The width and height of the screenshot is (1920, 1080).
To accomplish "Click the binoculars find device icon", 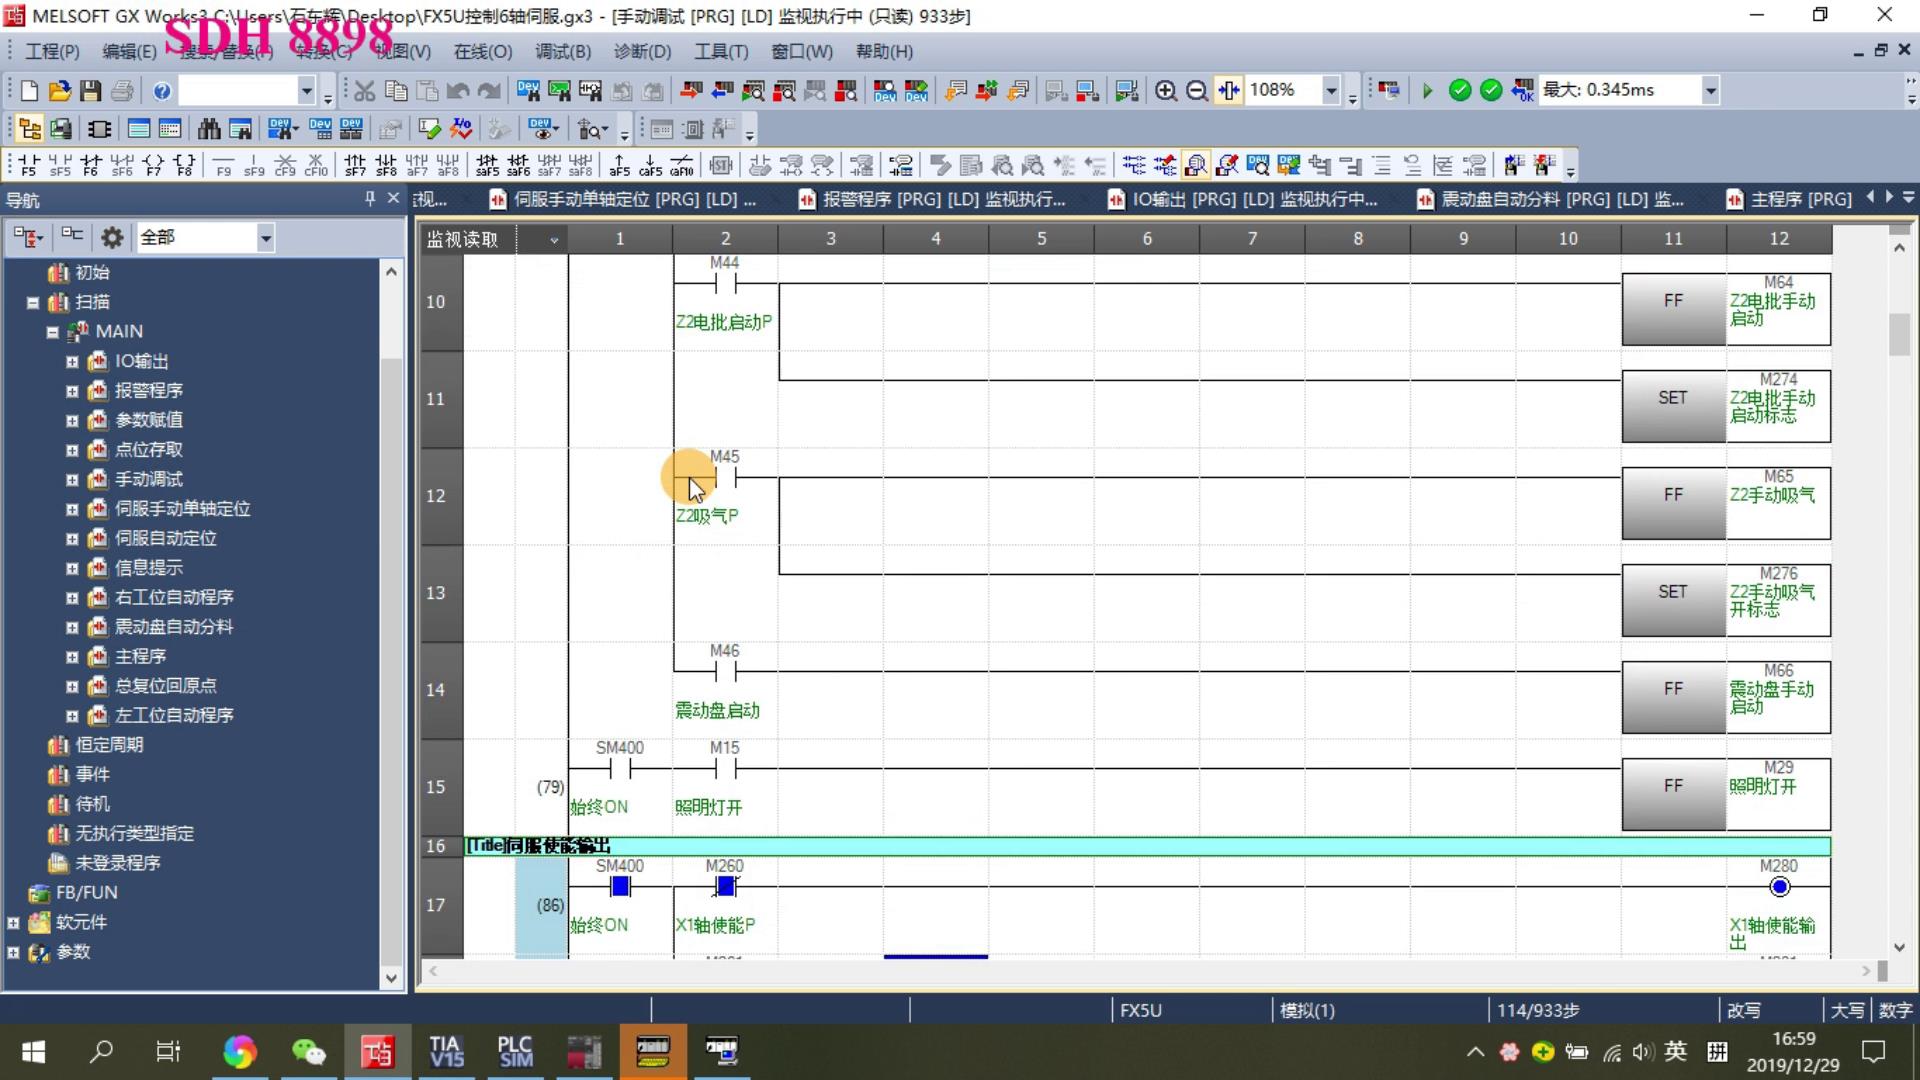I will [x=209, y=129].
